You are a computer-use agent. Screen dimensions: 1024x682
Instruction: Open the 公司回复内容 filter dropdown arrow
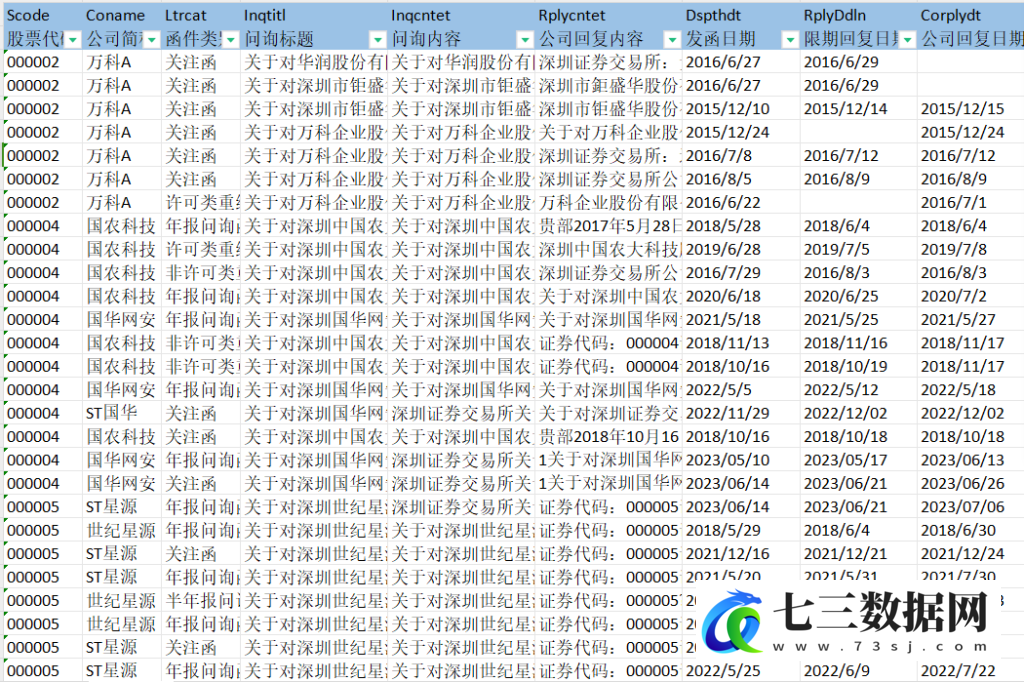point(672,40)
